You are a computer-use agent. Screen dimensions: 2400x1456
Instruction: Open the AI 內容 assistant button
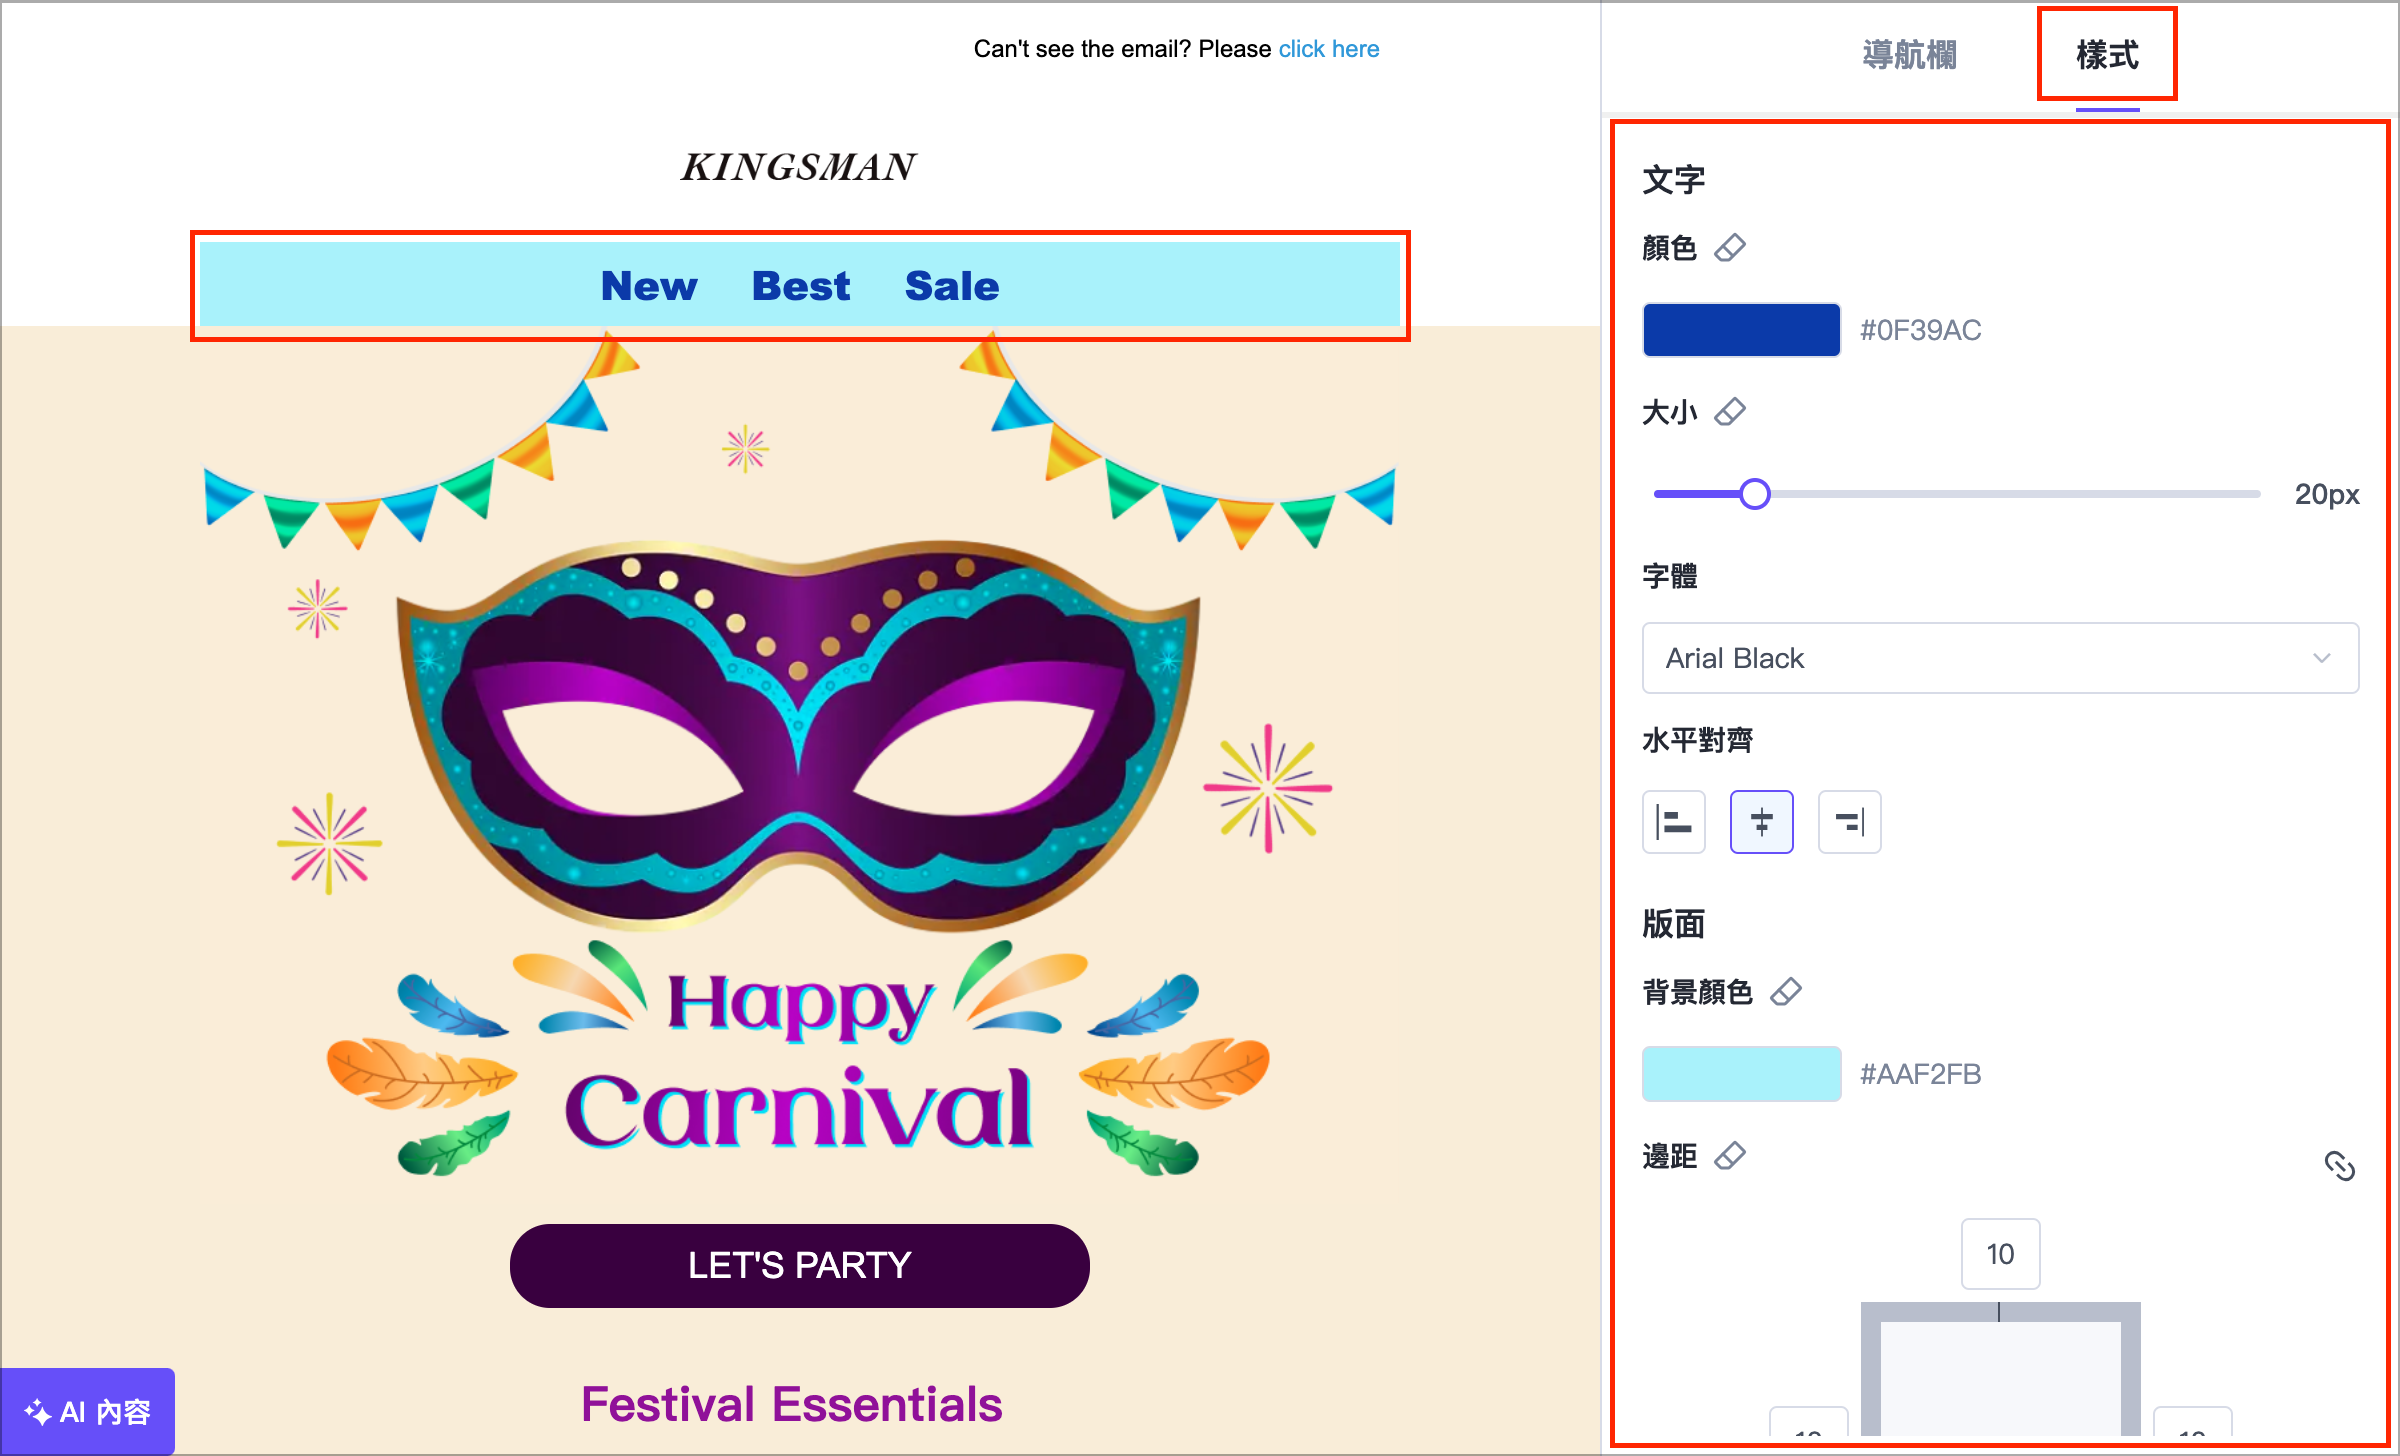[88, 1411]
